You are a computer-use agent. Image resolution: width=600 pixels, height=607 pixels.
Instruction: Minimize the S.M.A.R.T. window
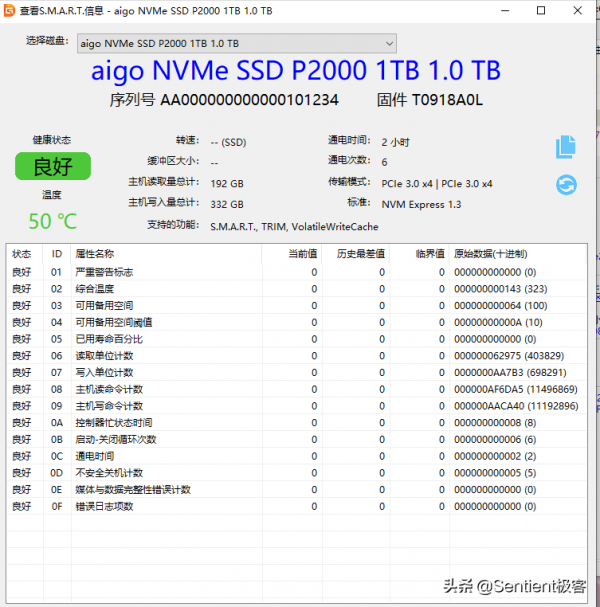505,10
